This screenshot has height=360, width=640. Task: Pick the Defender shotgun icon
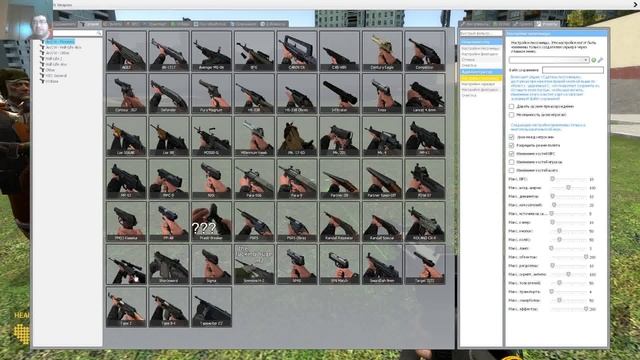[x=169, y=93]
